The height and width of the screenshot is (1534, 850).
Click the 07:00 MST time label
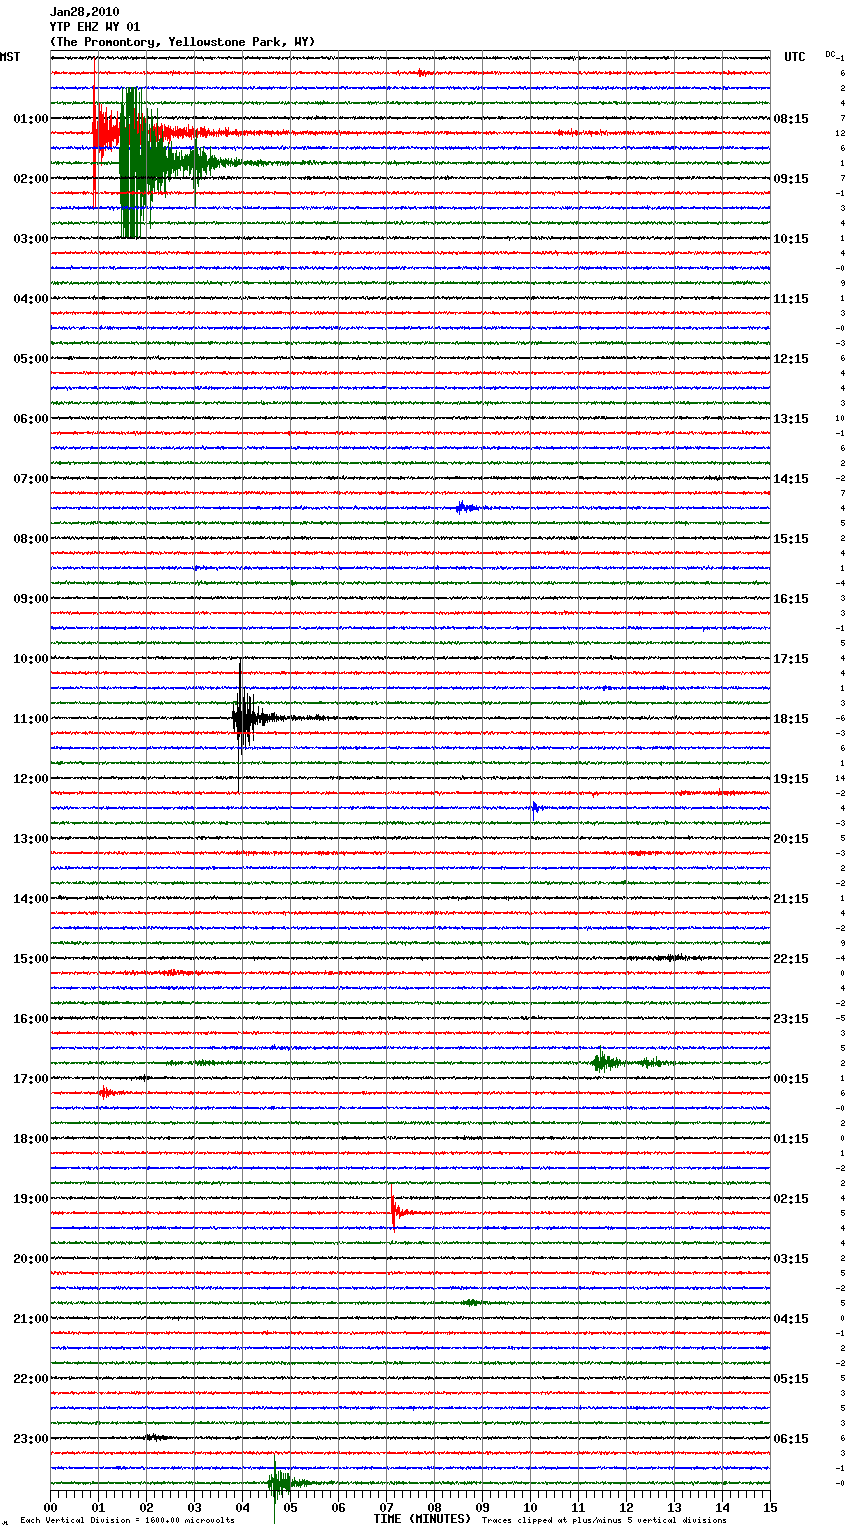click(30, 479)
